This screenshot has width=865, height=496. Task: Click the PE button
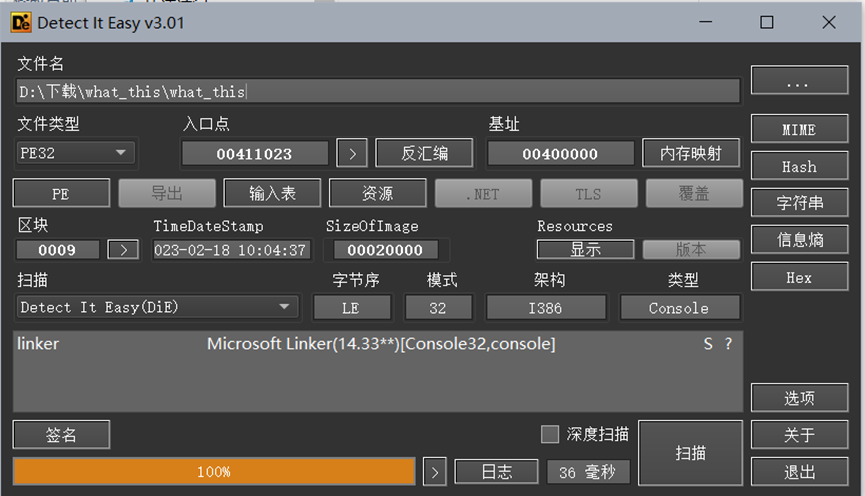click(x=61, y=194)
